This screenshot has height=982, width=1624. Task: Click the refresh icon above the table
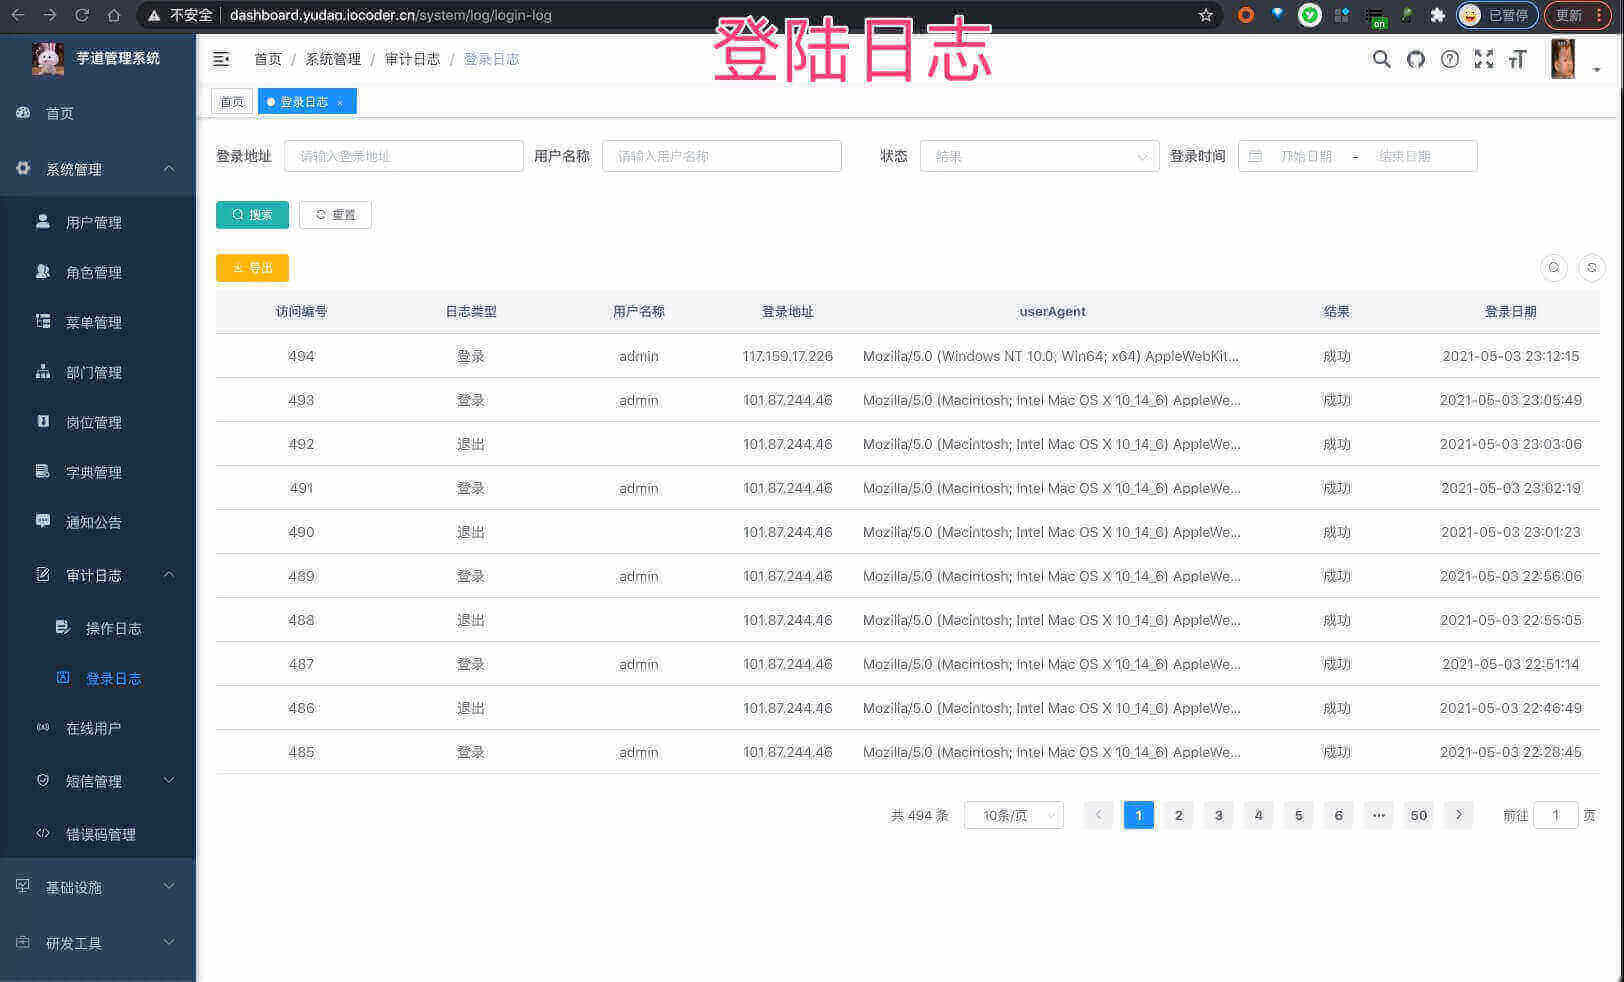pos(1591,268)
